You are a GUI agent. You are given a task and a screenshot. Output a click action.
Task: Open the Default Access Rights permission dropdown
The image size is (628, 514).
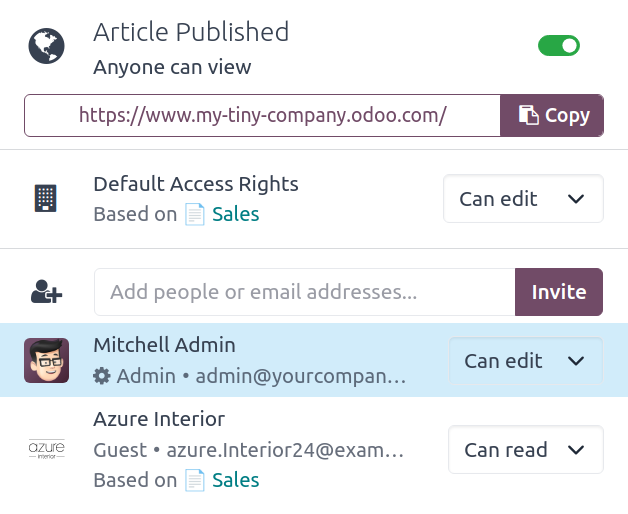pos(523,199)
